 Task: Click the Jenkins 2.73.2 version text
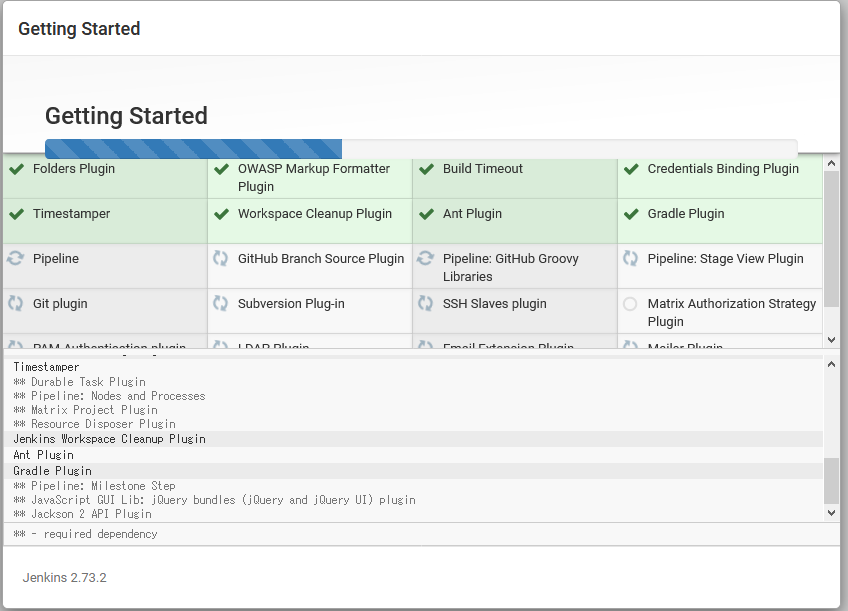(64, 577)
